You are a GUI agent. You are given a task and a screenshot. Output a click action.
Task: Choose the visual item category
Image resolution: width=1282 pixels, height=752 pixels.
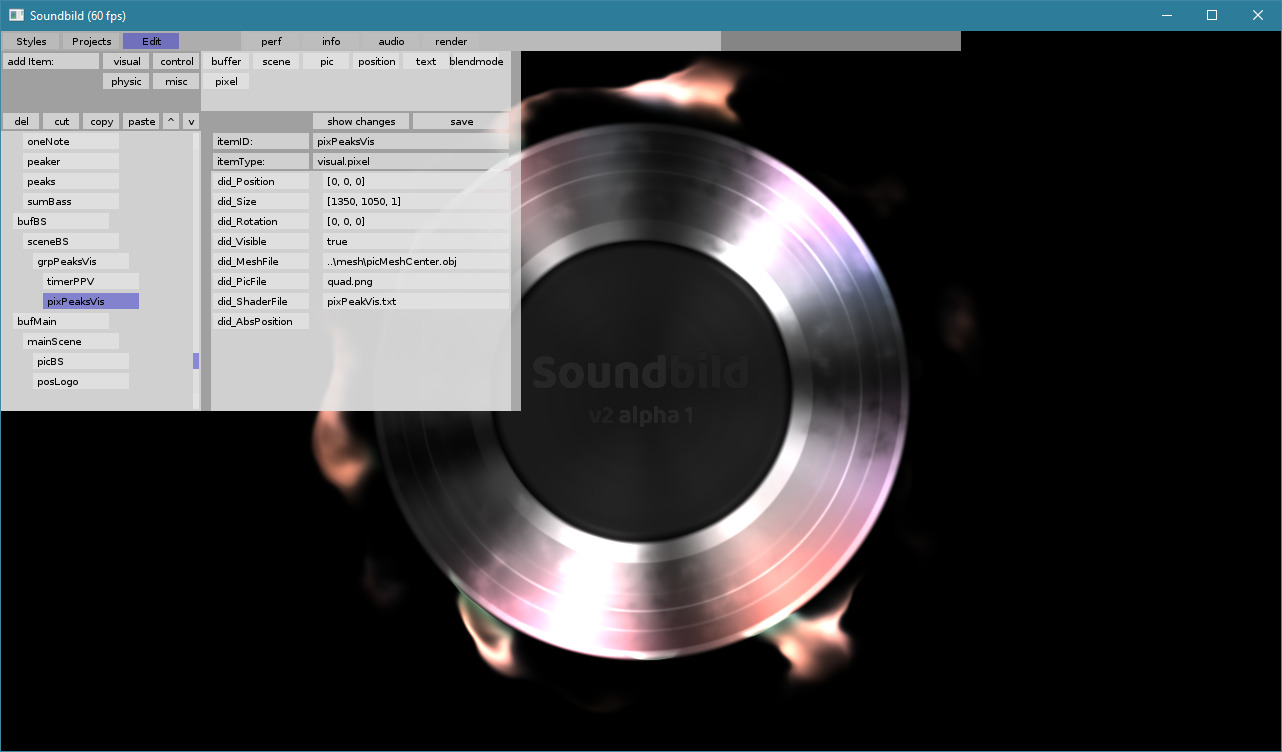tap(126, 61)
